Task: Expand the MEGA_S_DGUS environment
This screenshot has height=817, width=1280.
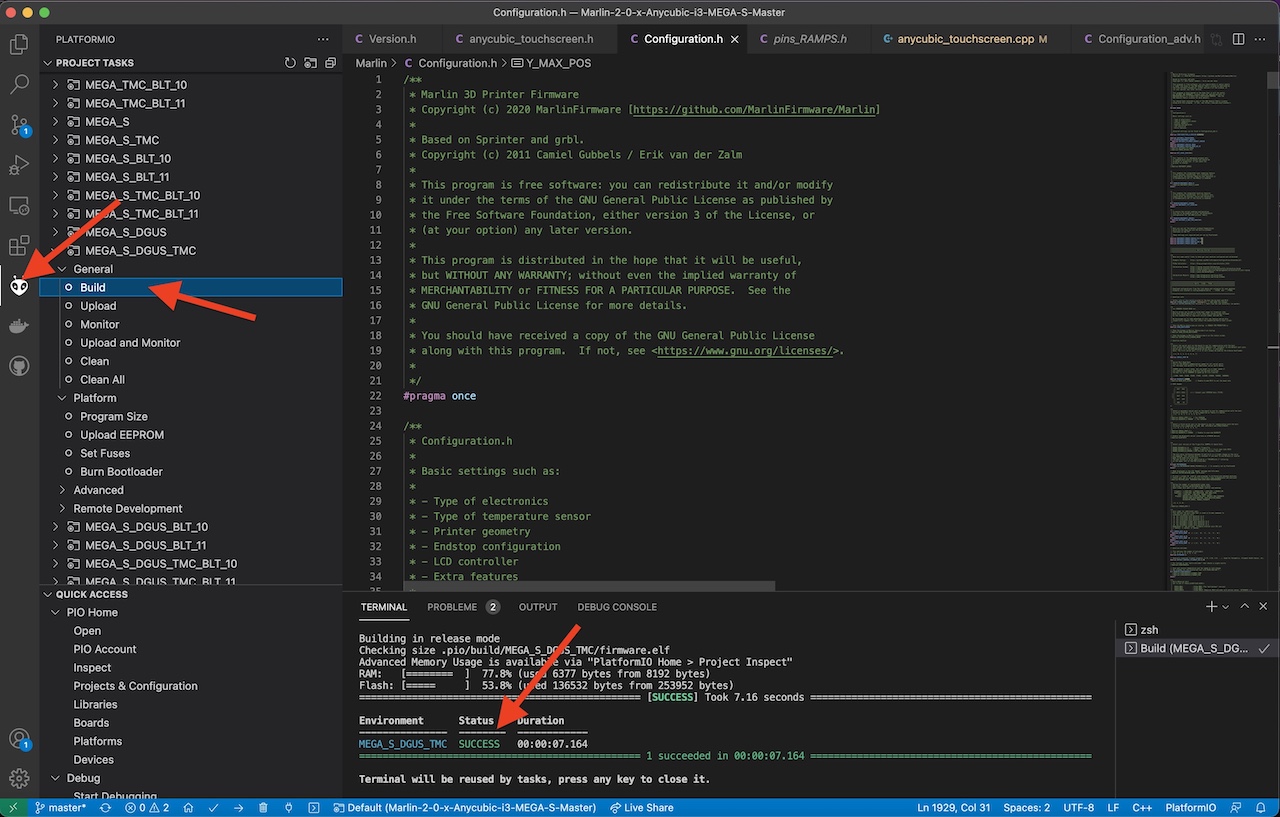Action: [x=56, y=232]
